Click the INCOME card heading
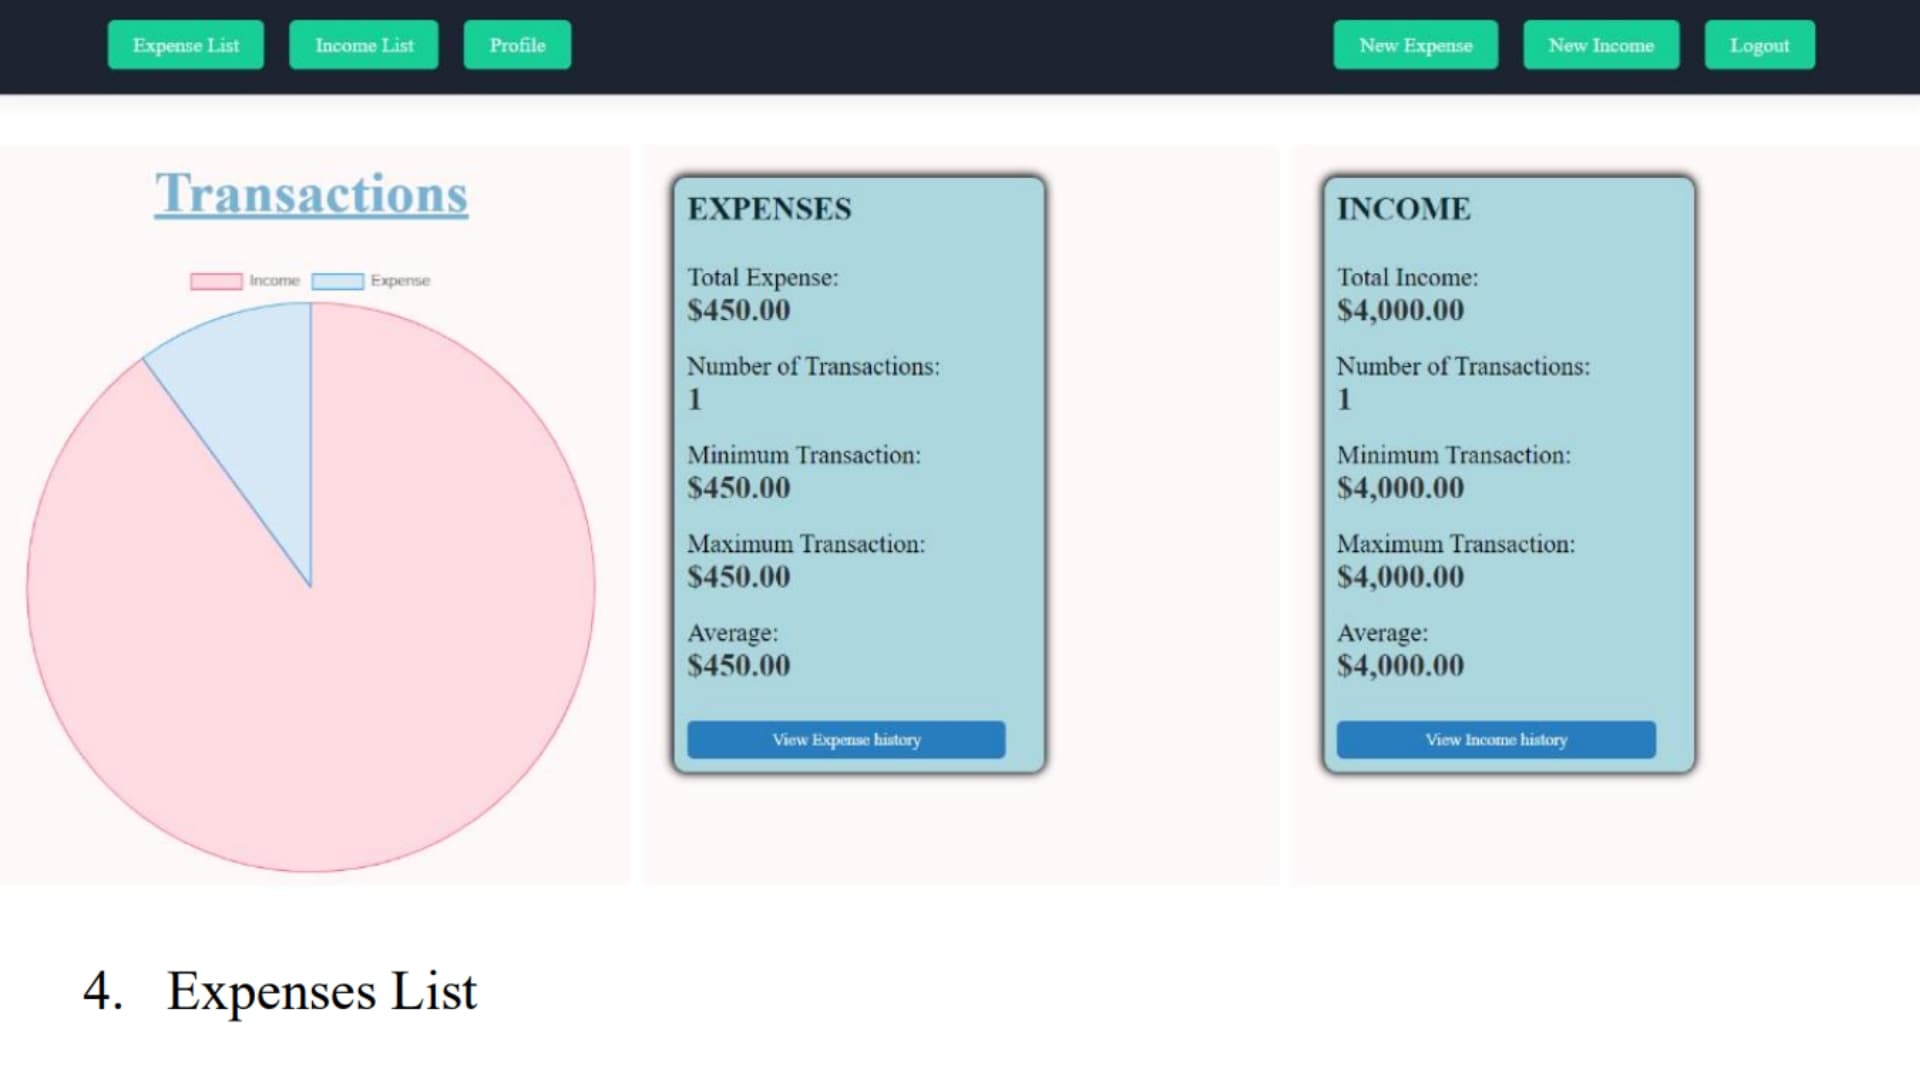Viewport: 1920px width, 1080px height. click(1404, 209)
